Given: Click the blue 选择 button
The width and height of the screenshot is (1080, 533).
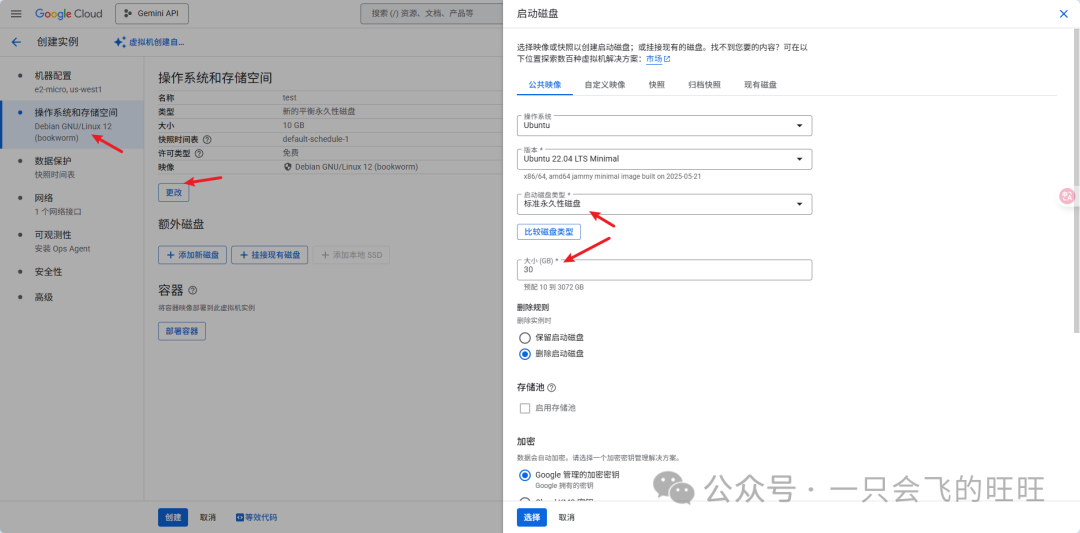Looking at the screenshot, I should coord(532,517).
